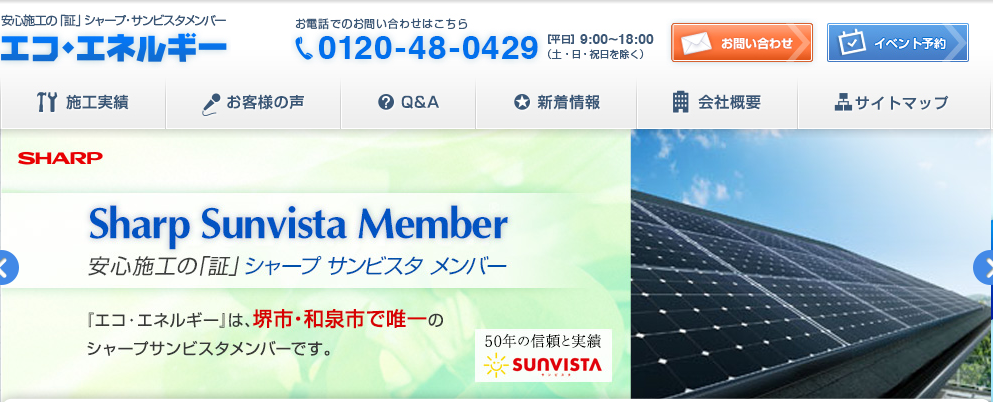The image size is (993, 402).
Task: Show previous slide with left carousel arrow
Action: (x=8, y=268)
